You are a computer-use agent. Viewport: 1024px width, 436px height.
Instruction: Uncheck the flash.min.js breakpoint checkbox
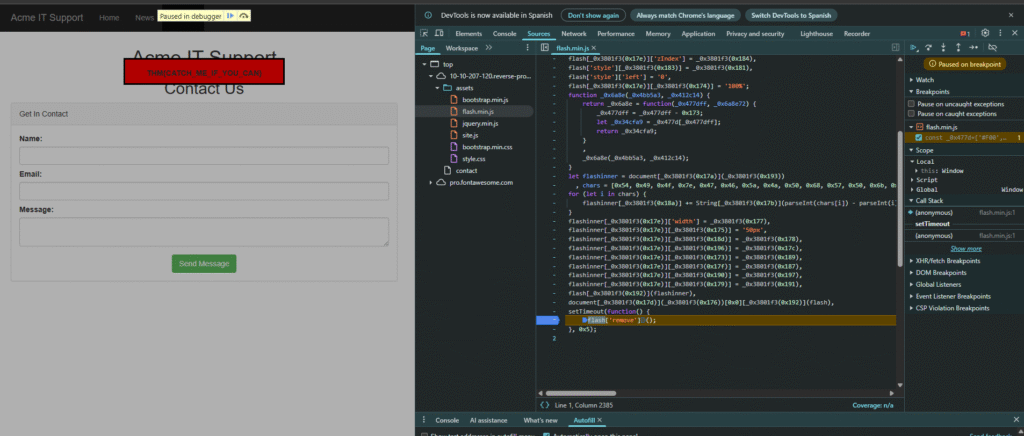click(x=921, y=137)
